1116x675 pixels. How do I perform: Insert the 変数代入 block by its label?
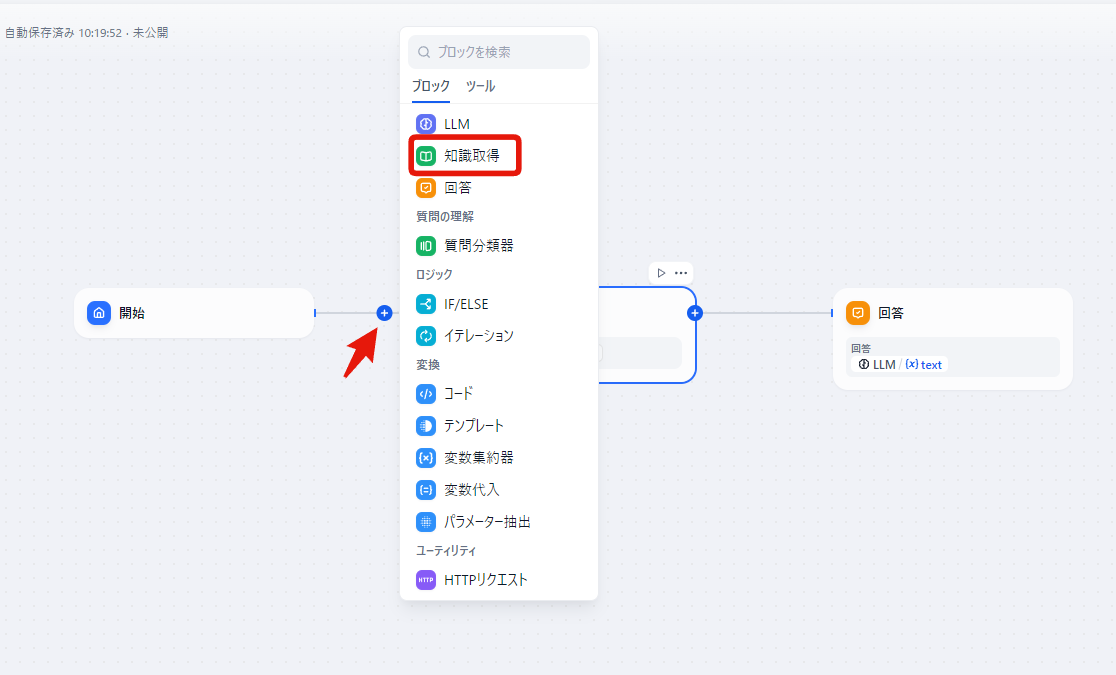pyautogui.click(x=472, y=490)
